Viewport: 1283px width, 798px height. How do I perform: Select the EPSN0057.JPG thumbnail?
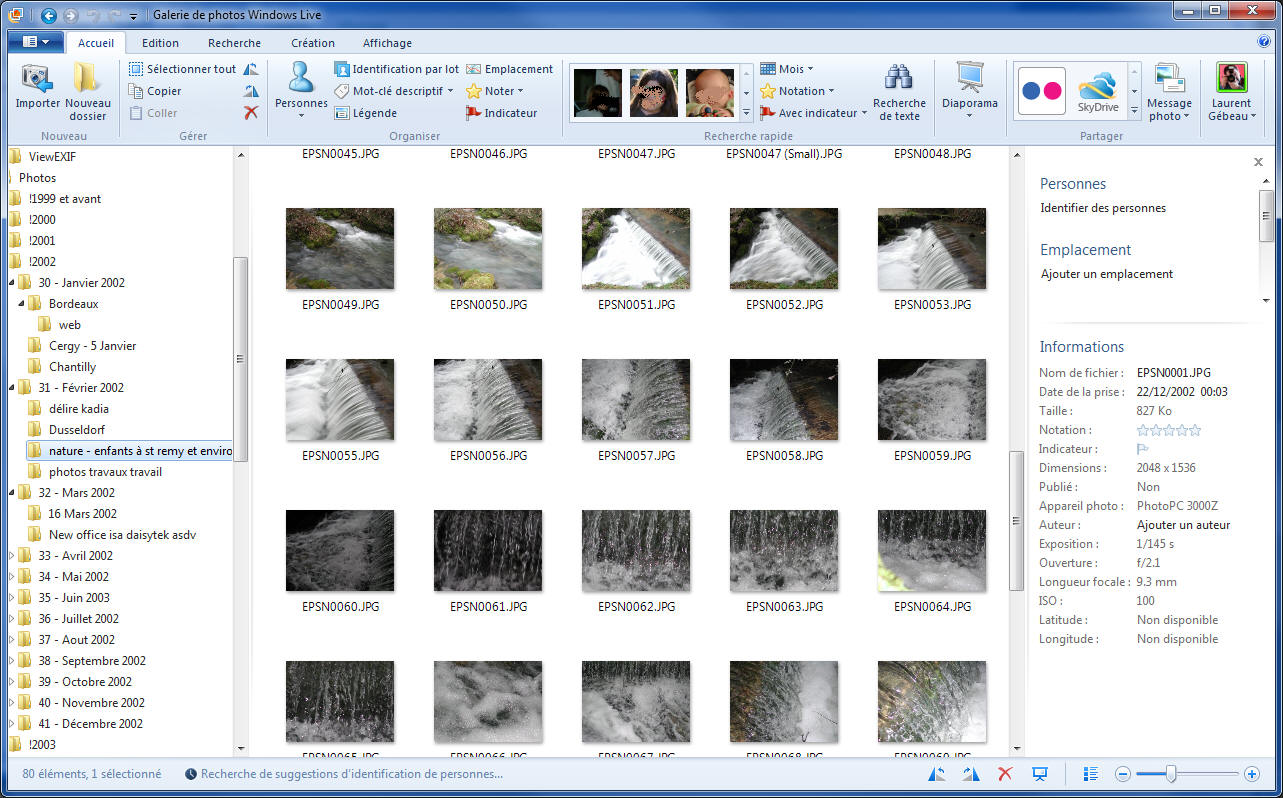636,400
